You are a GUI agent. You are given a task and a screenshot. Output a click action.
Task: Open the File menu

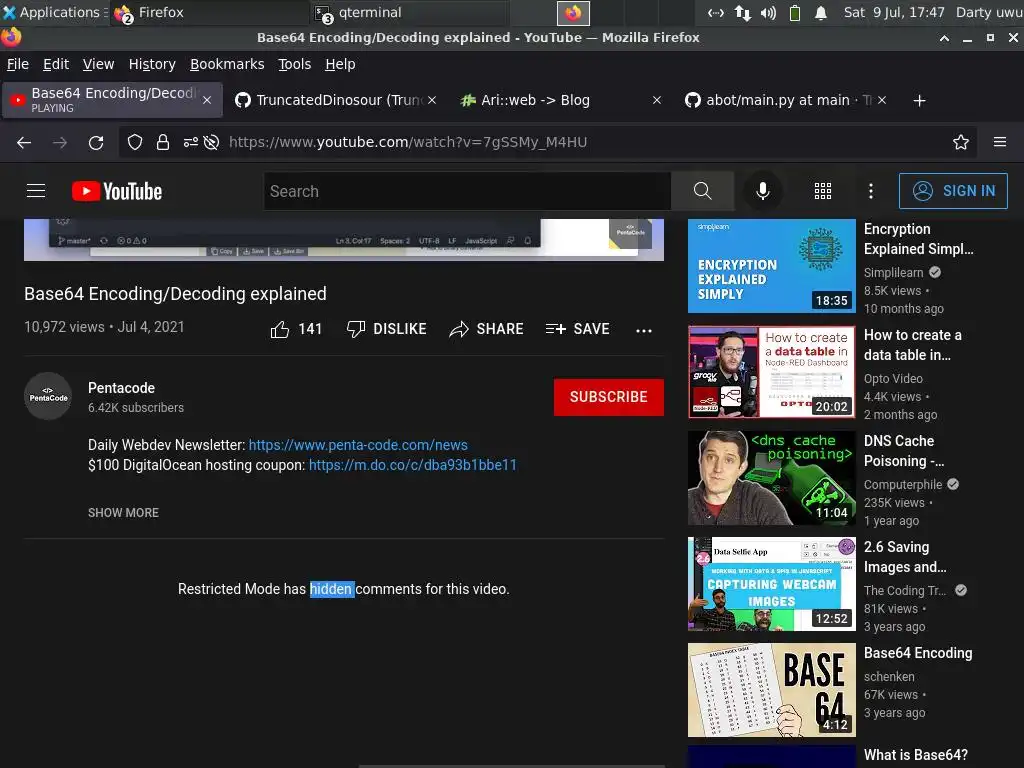(x=18, y=64)
